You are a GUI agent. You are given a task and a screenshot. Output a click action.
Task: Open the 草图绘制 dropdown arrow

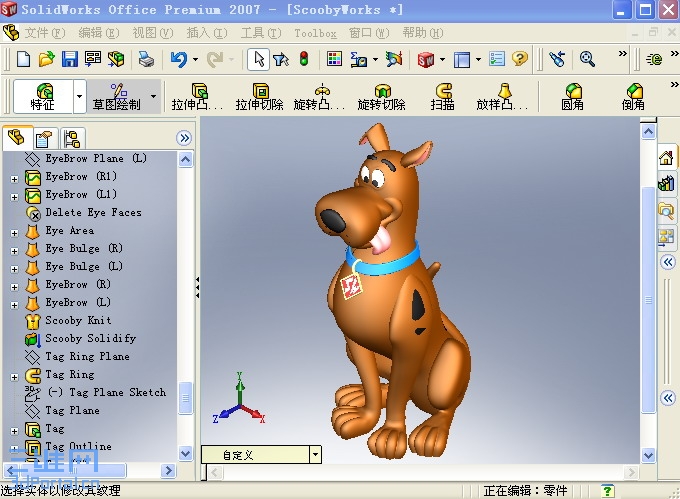[154, 96]
